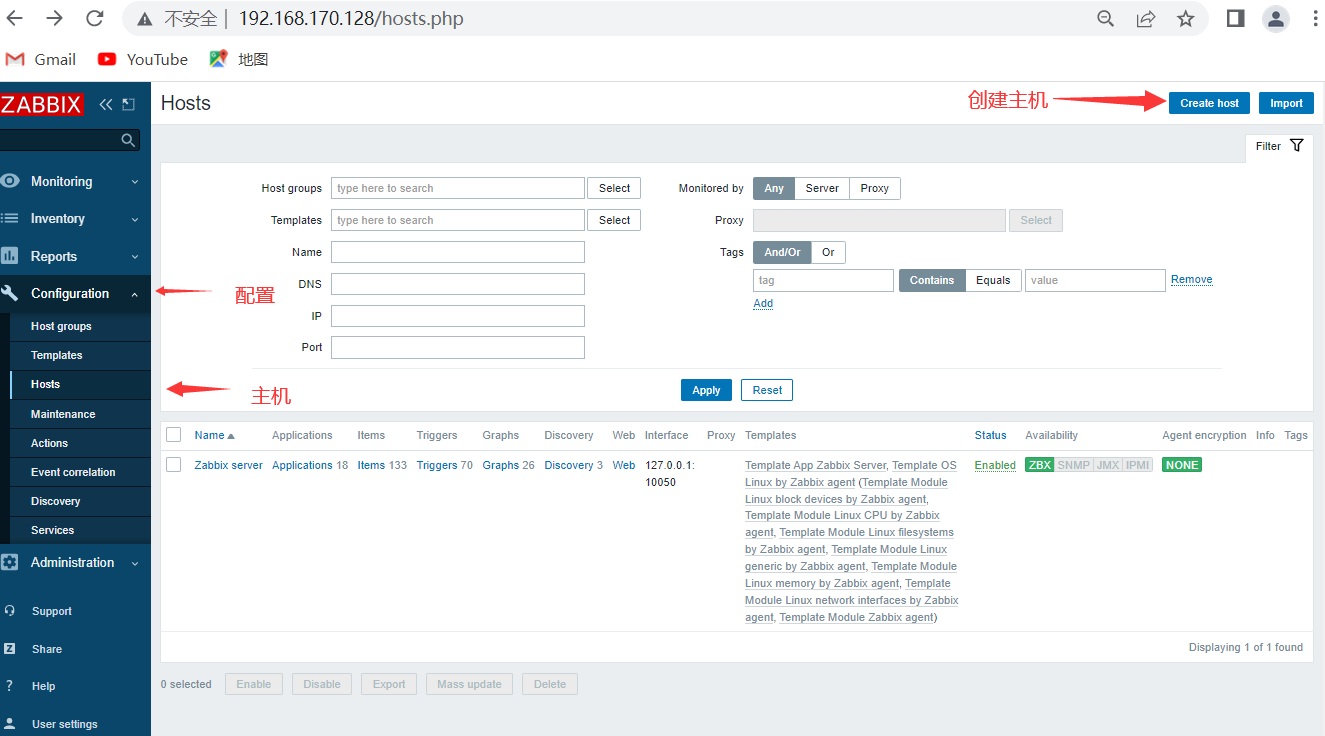
Task: Apply the host filter
Action: pos(706,390)
